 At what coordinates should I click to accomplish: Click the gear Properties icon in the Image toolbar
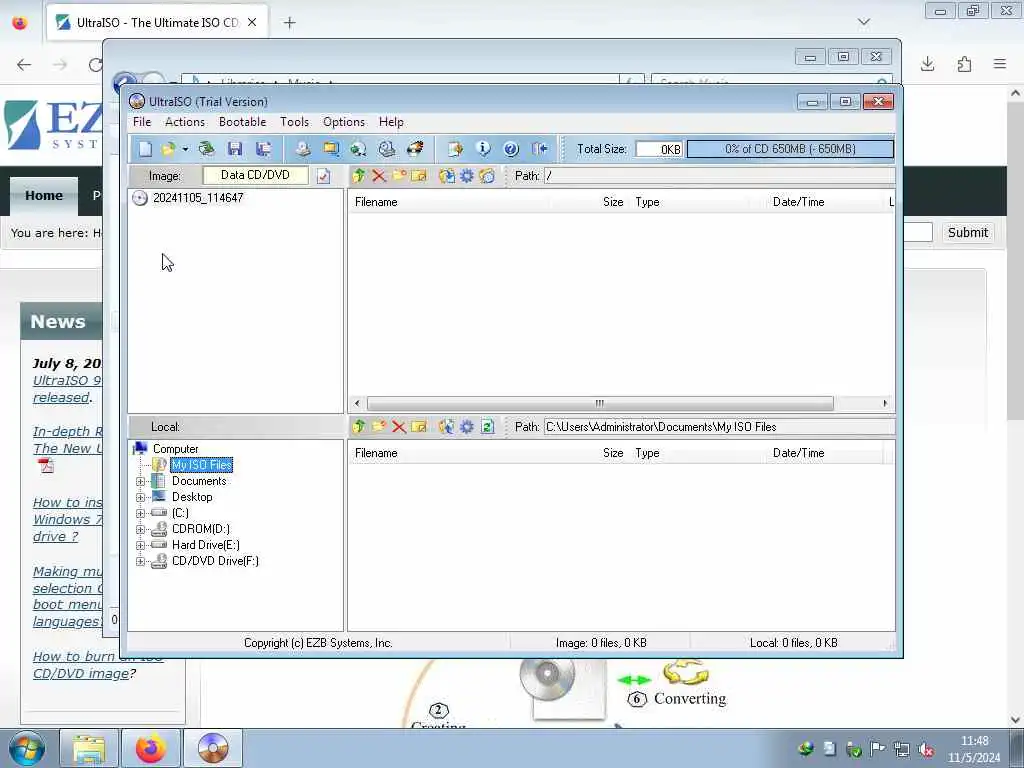pyautogui.click(x=467, y=176)
